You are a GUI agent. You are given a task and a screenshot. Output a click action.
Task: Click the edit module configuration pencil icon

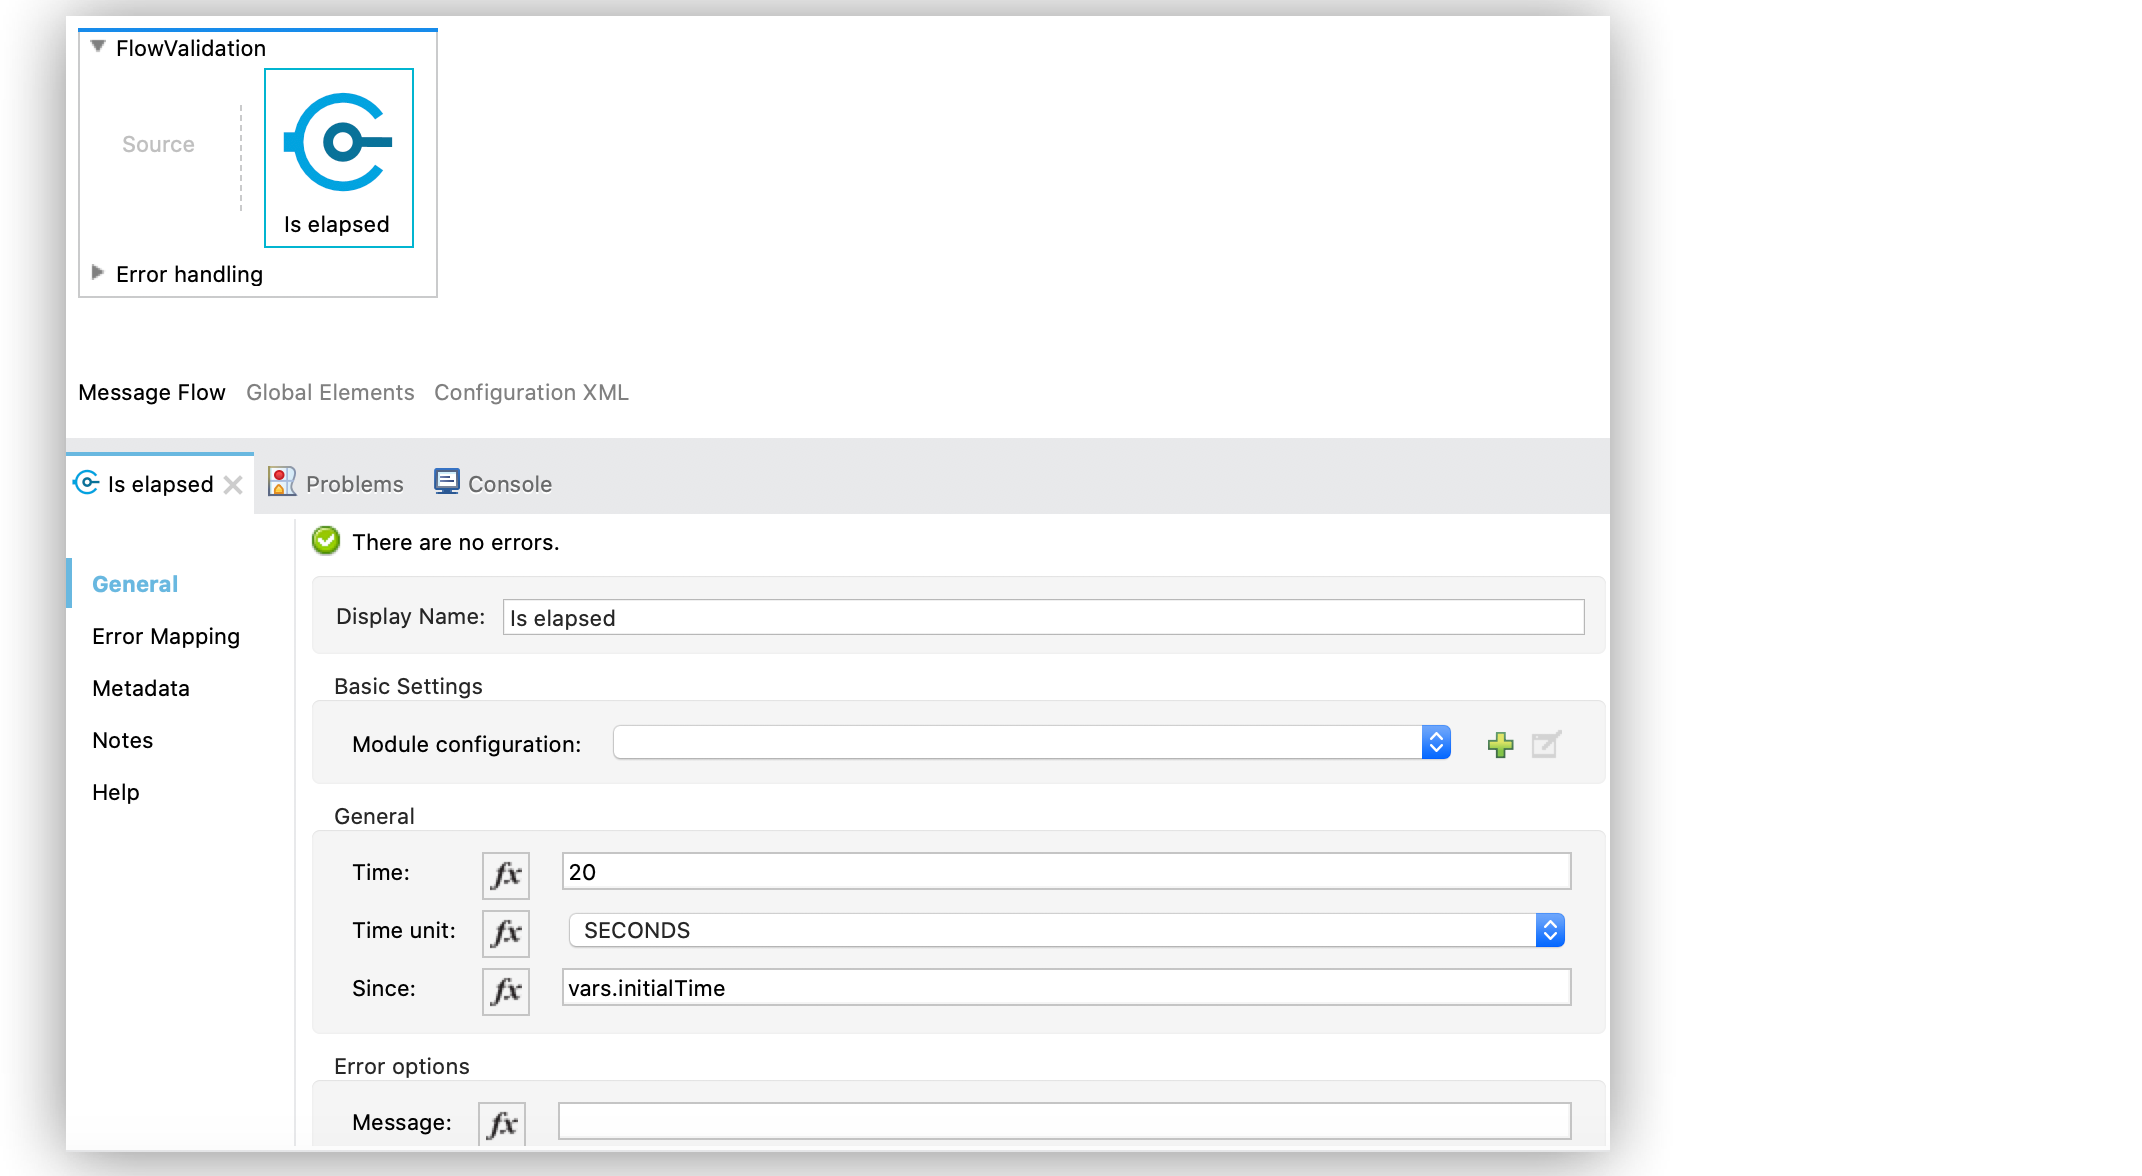(x=1547, y=744)
